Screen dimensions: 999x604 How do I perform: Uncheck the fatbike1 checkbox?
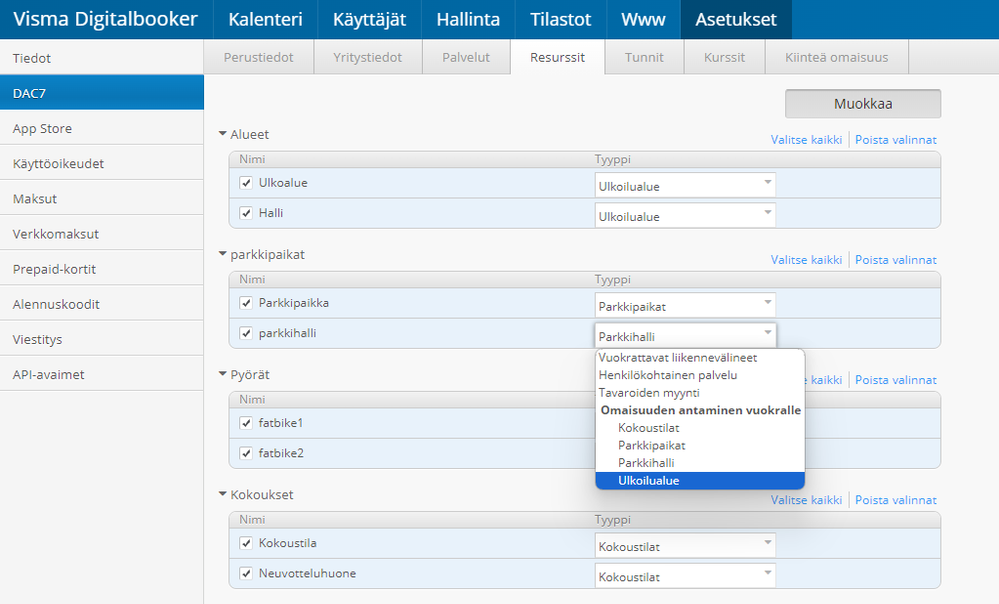coord(246,423)
